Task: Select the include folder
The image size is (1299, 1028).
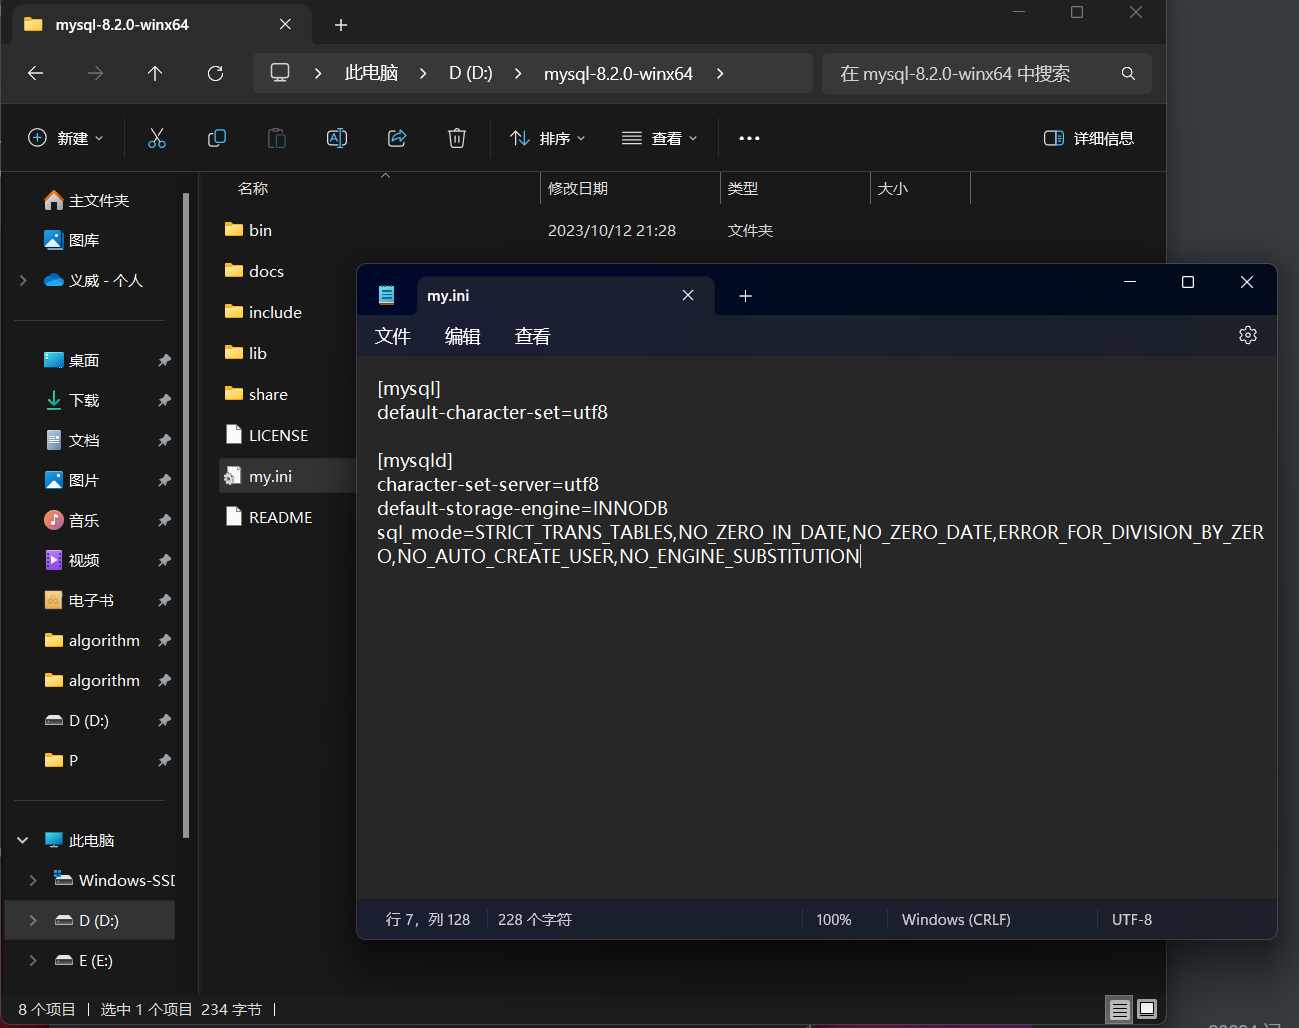Action: pos(275,312)
